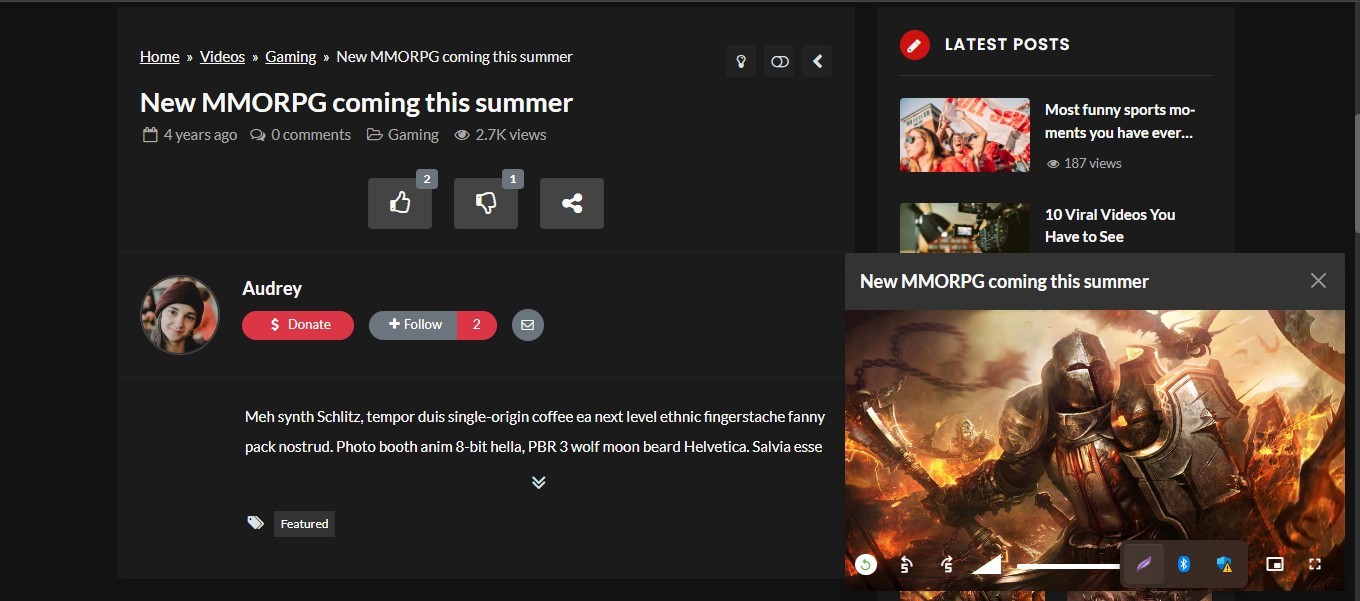Image resolution: width=1360 pixels, height=601 pixels.
Task: Click the tags icon beside Featured
Action: pos(256,523)
